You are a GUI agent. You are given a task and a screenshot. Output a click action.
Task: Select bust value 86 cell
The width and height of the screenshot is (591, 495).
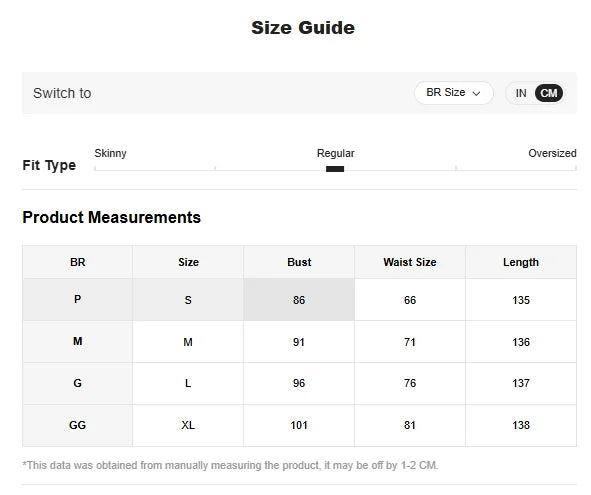pos(299,300)
